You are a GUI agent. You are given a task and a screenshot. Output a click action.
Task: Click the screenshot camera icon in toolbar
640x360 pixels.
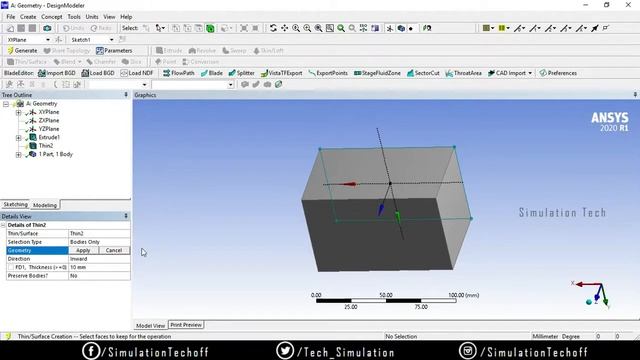click(x=47, y=28)
